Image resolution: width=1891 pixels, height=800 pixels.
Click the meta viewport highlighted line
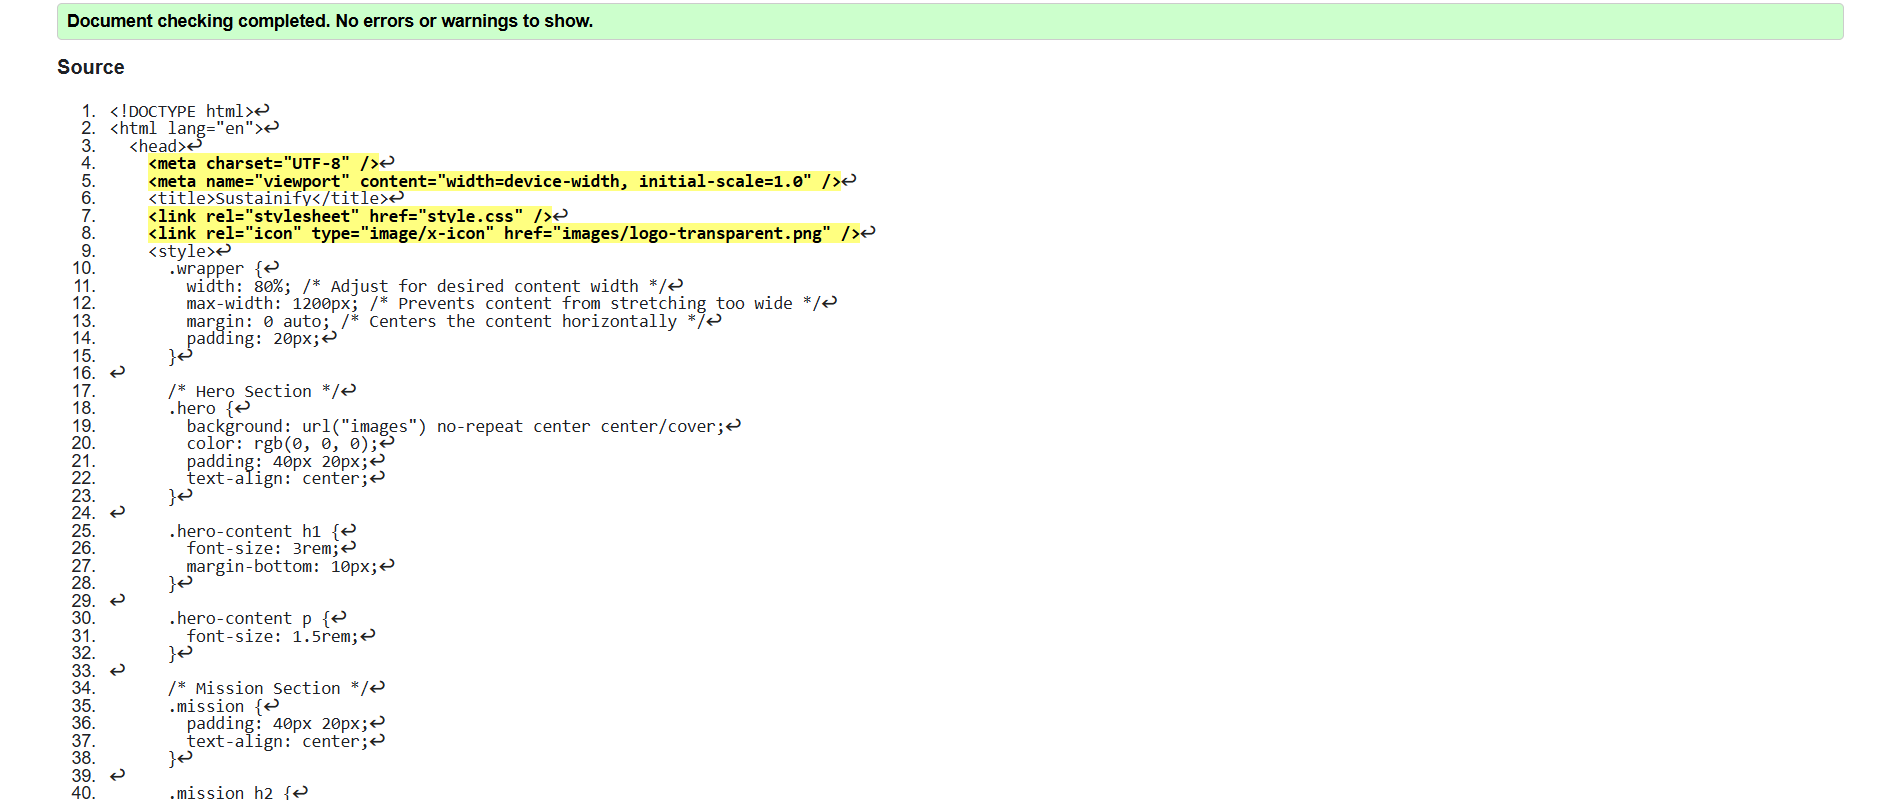tap(502, 181)
